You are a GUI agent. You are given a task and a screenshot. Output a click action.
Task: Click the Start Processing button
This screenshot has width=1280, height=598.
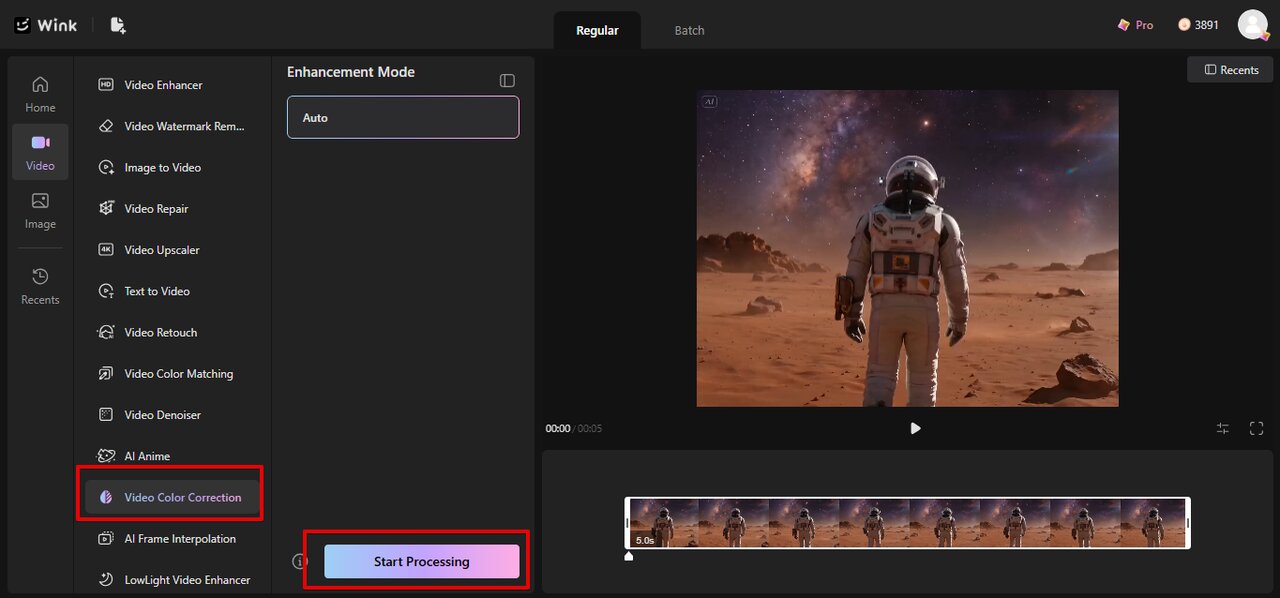tap(421, 561)
